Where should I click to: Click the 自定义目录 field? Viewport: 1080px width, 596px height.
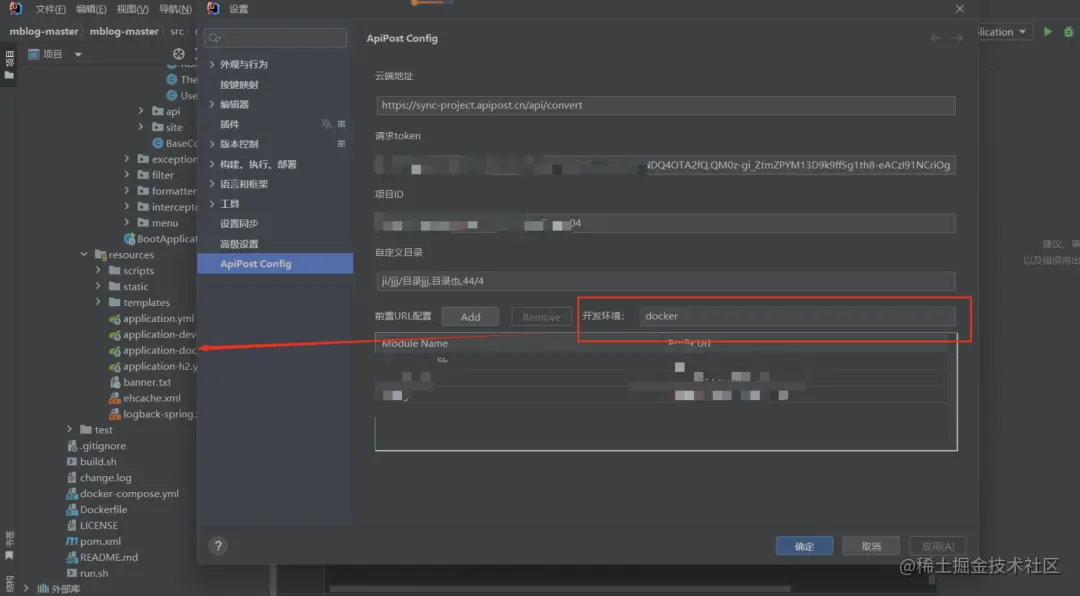click(x=665, y=281)
